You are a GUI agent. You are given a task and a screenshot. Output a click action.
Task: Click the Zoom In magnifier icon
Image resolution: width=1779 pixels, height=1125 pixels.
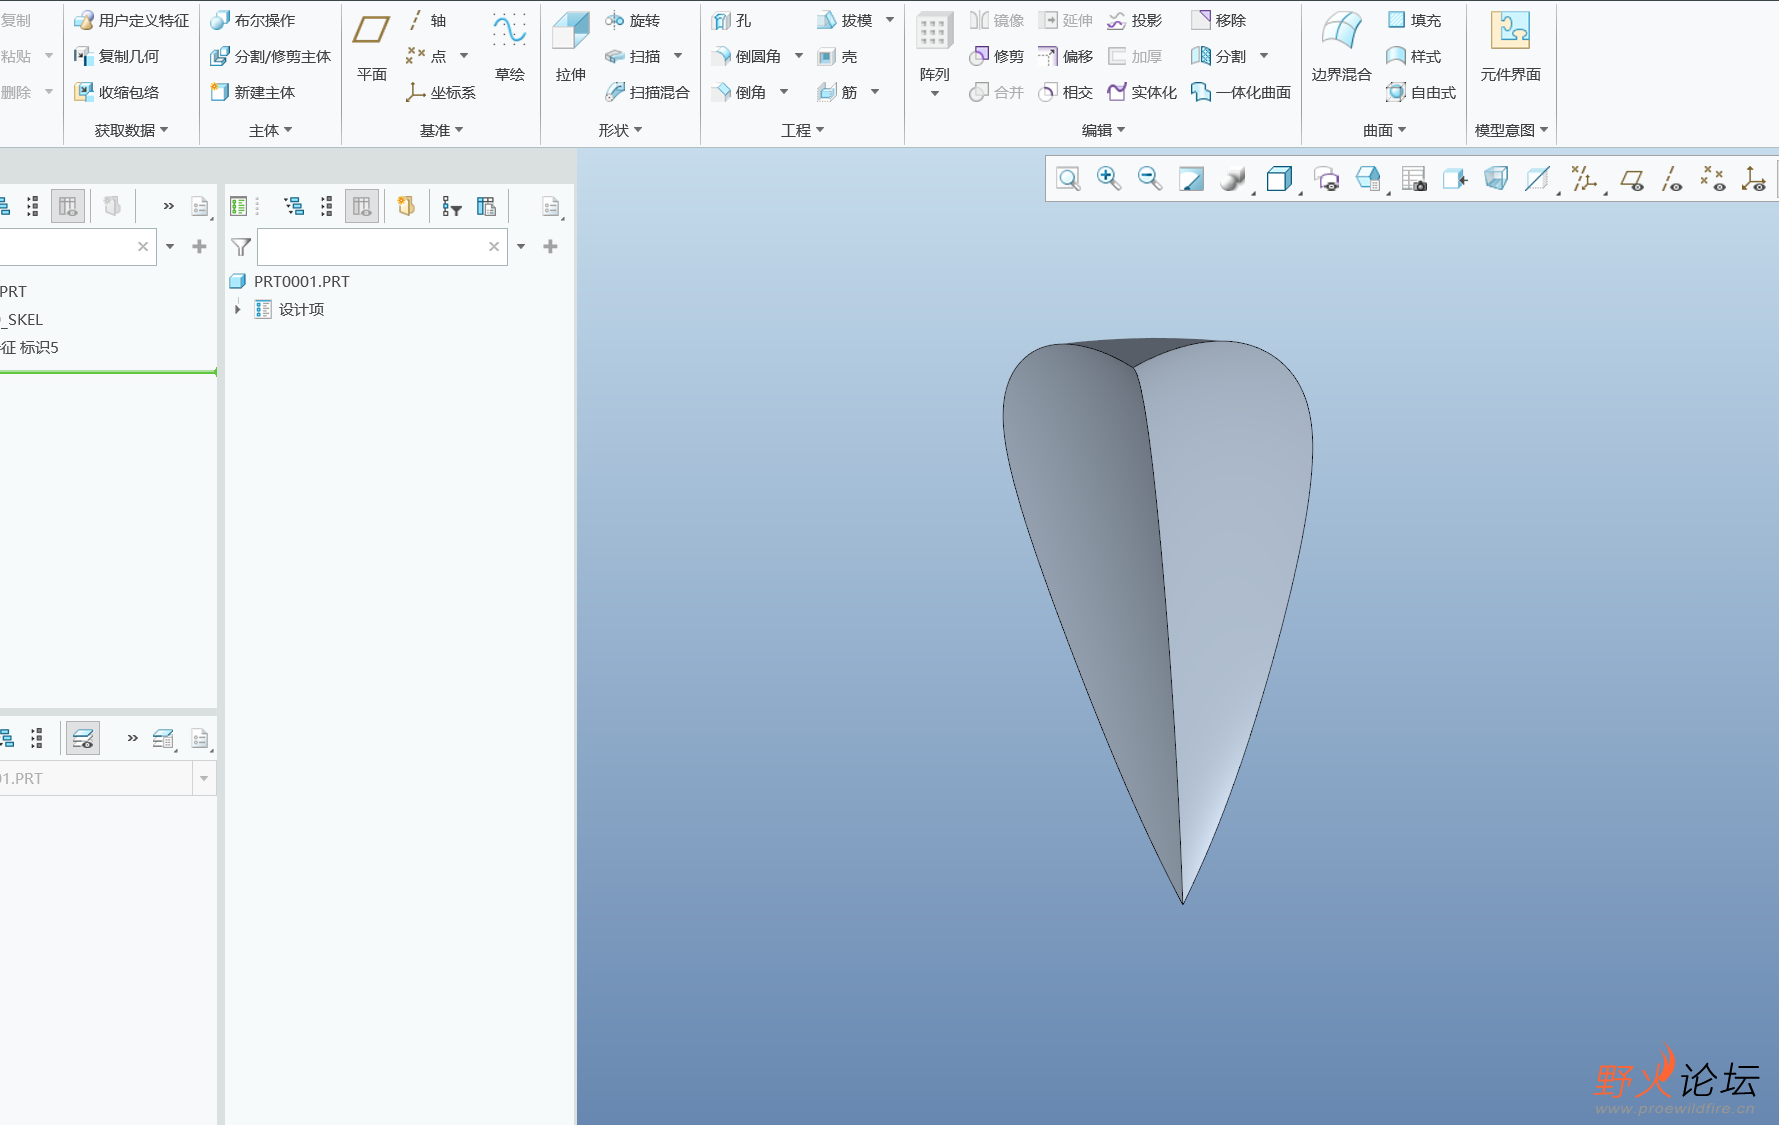click(x=1108, y=178)
